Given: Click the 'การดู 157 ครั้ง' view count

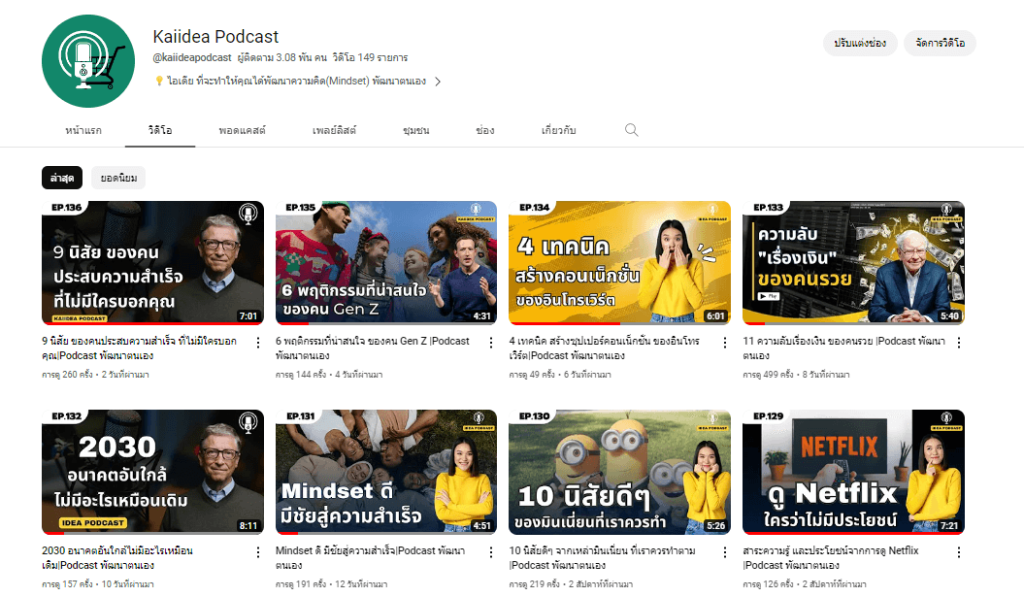Looking at the screenshot, I should coord(67,584).
